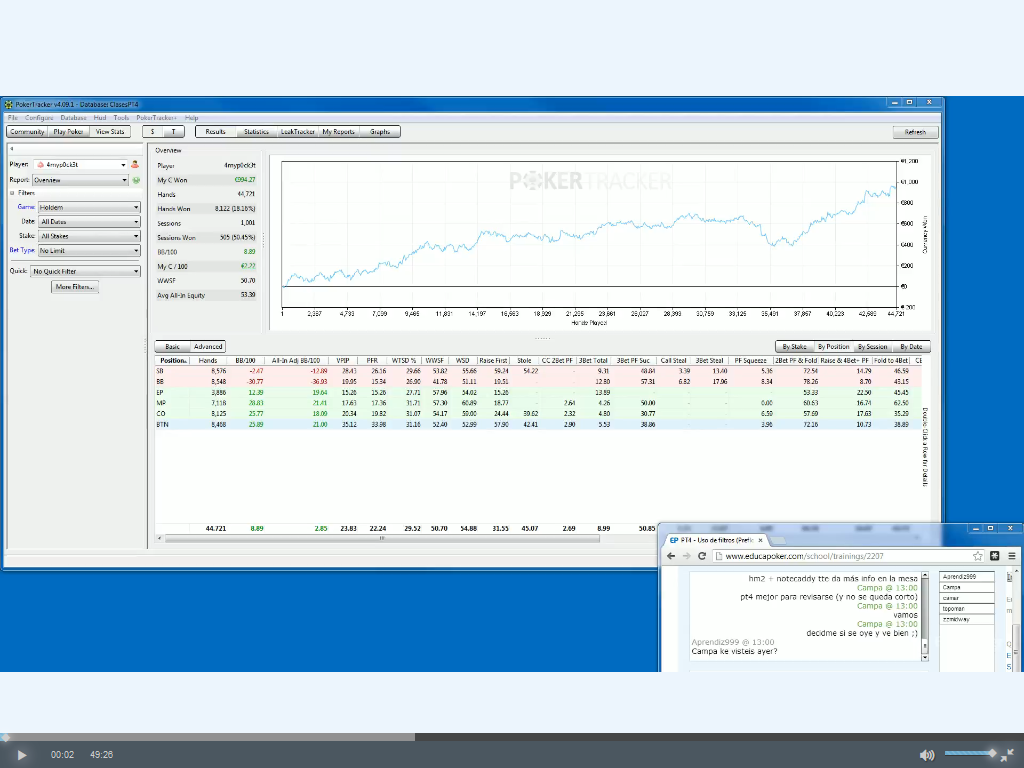Open the Date All Dates dropdown
The image size is (1024, 768).
click(89, 222)
